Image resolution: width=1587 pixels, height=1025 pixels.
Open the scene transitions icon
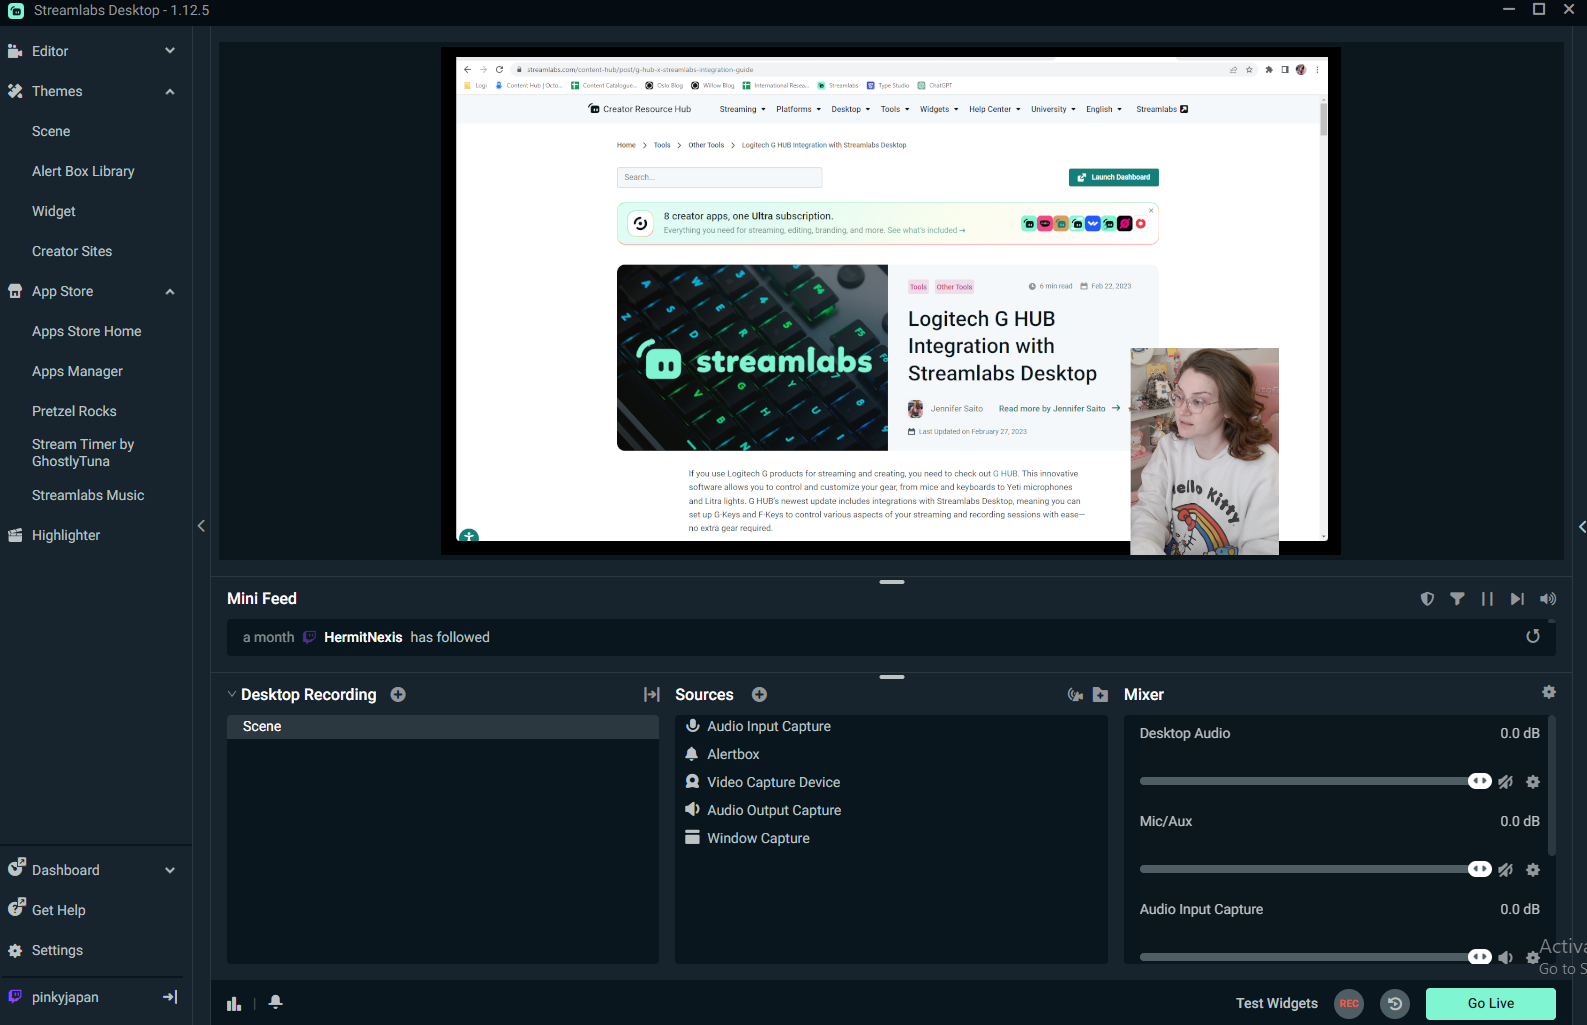point(652,695)
